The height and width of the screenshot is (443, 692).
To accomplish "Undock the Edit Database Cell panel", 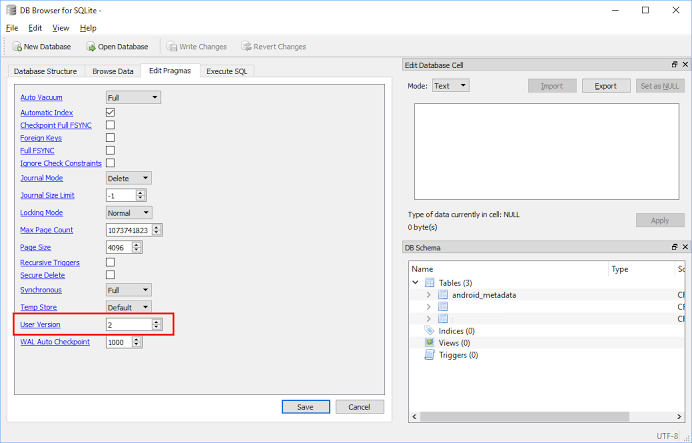I will pyautogui.click(x=674, y=64).
